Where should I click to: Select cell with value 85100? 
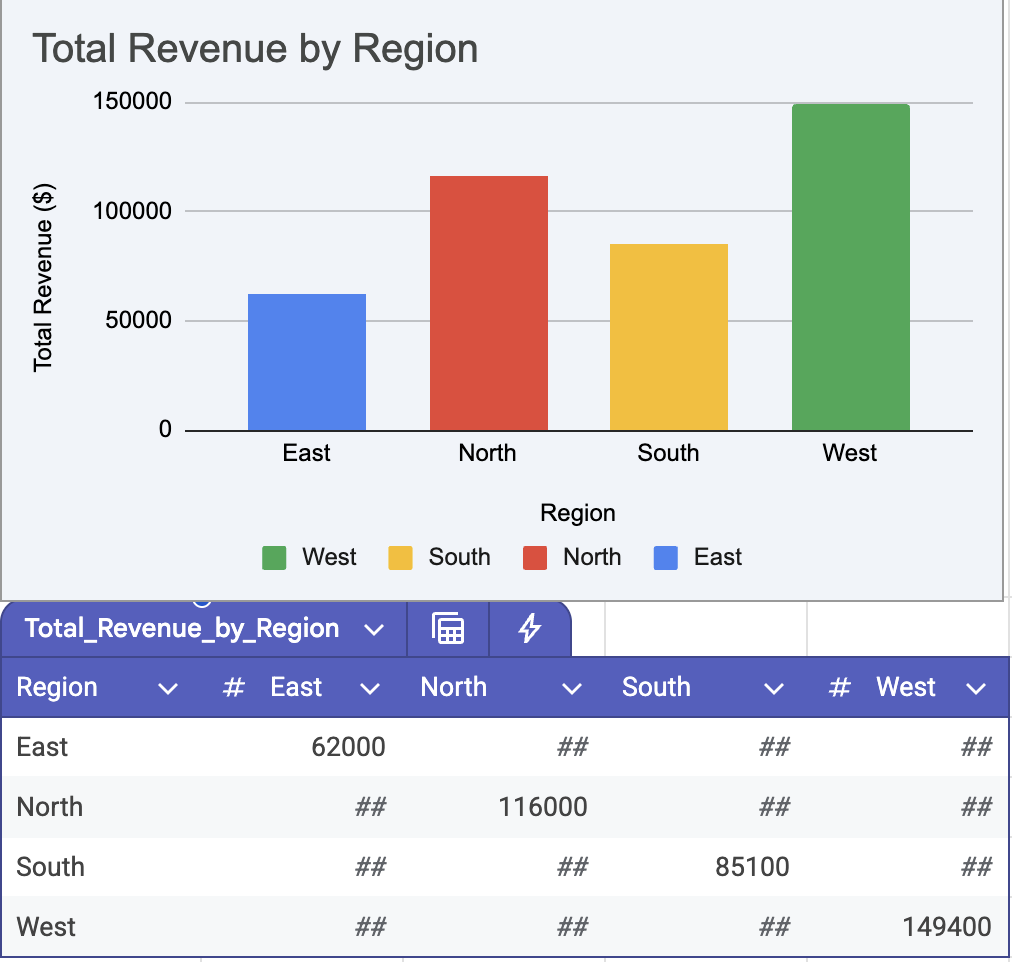click(x=707, y=867)
